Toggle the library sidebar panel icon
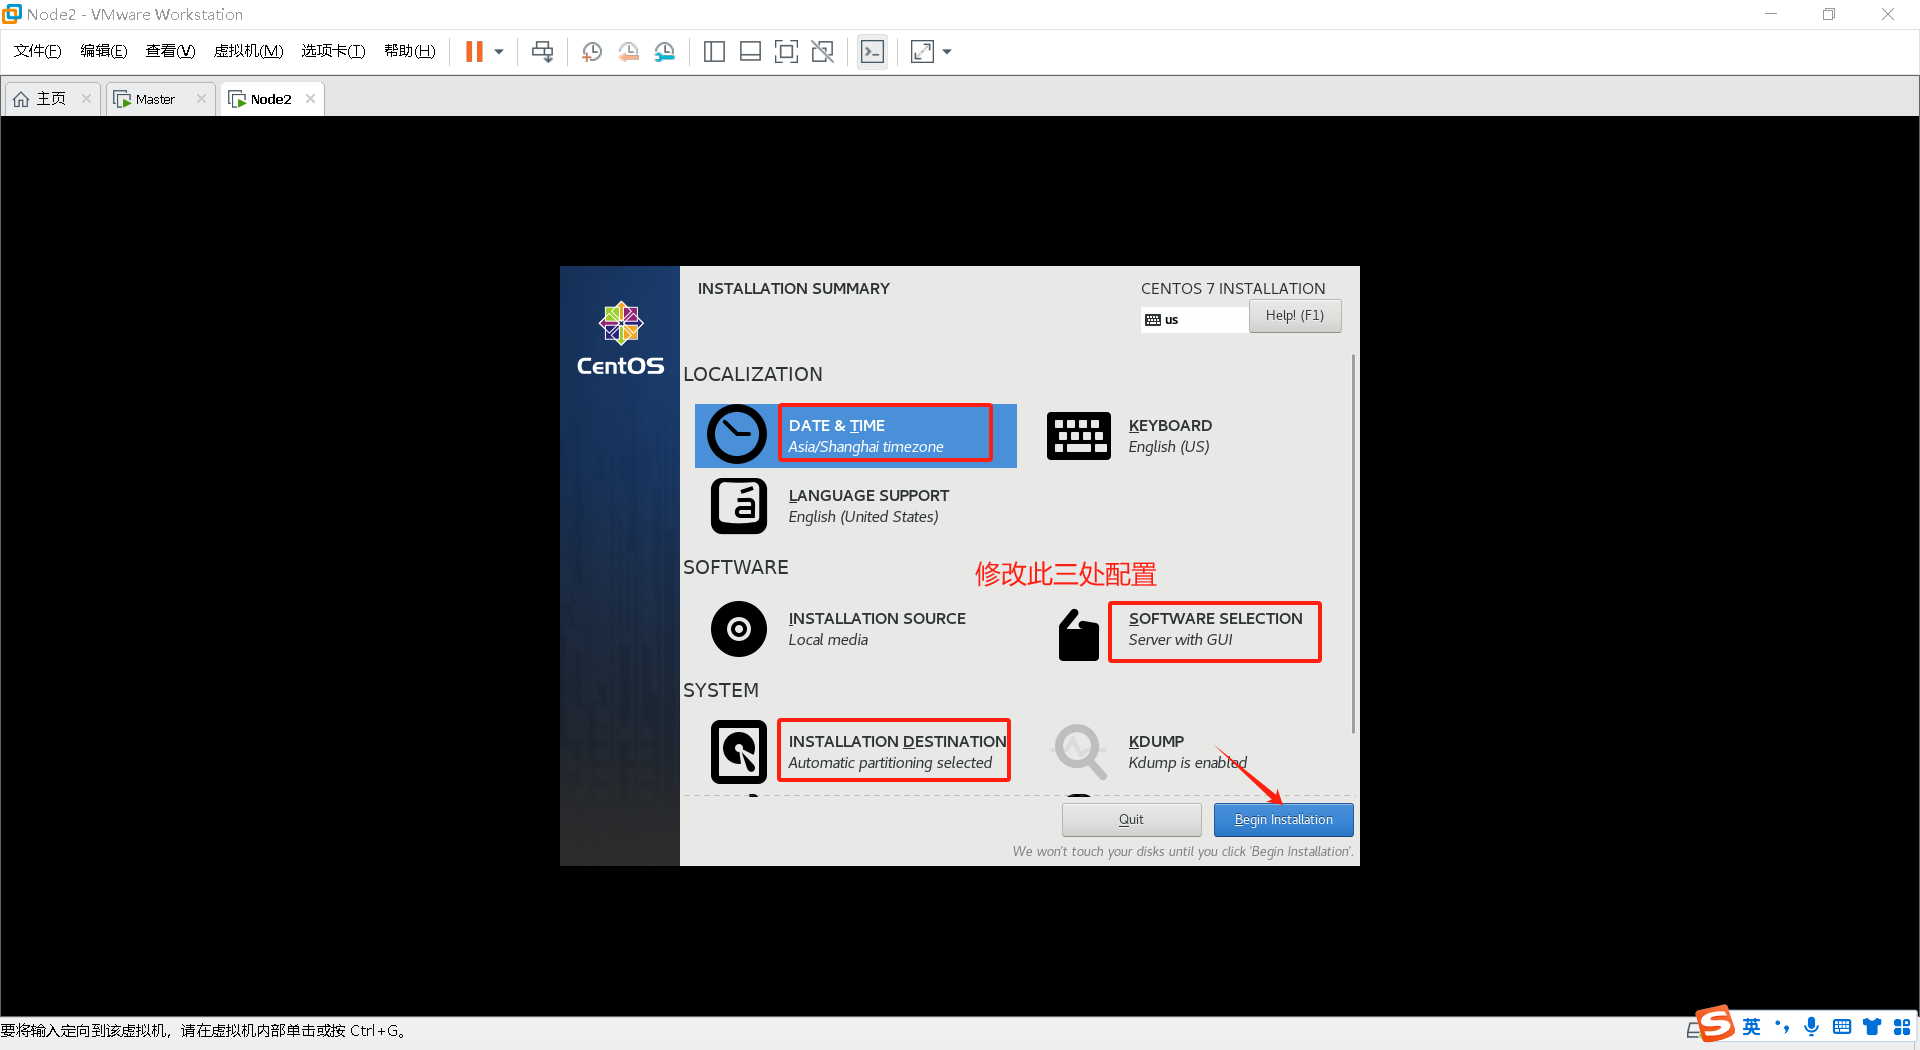Viewport: 1920px width, 1050px height. pos(714,52)
